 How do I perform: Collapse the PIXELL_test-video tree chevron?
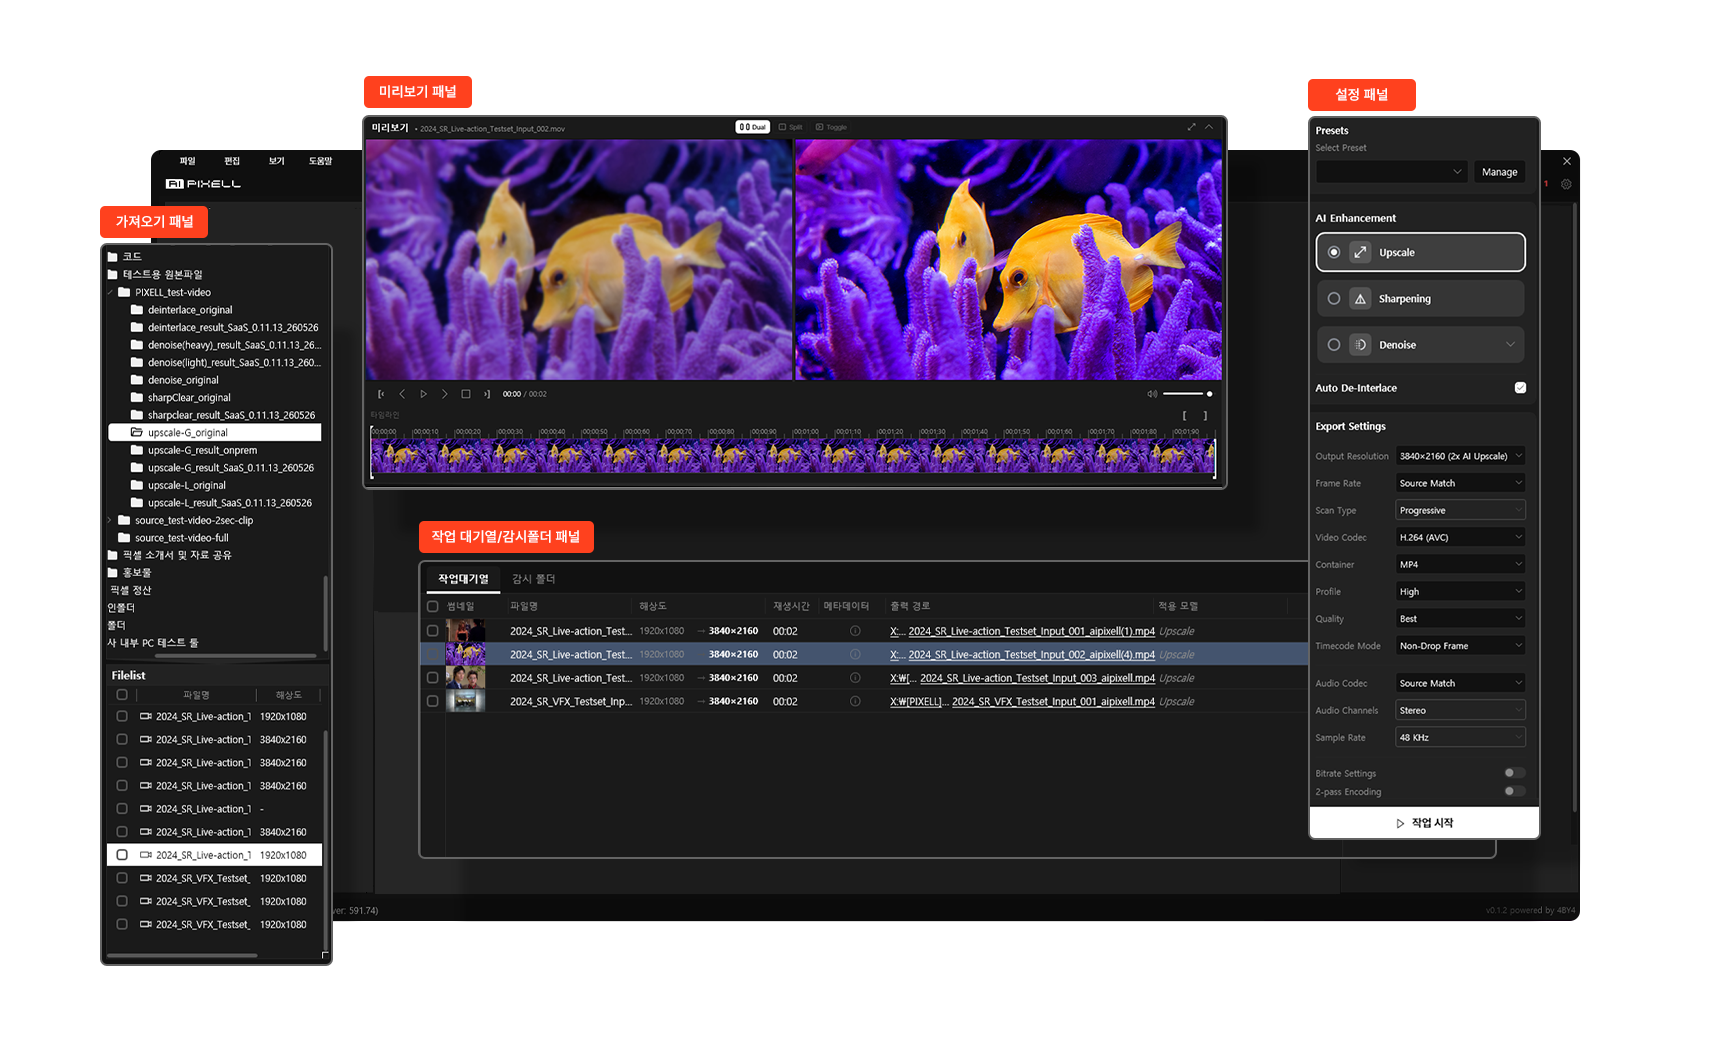pyautogui.click(x=110, y=293)
